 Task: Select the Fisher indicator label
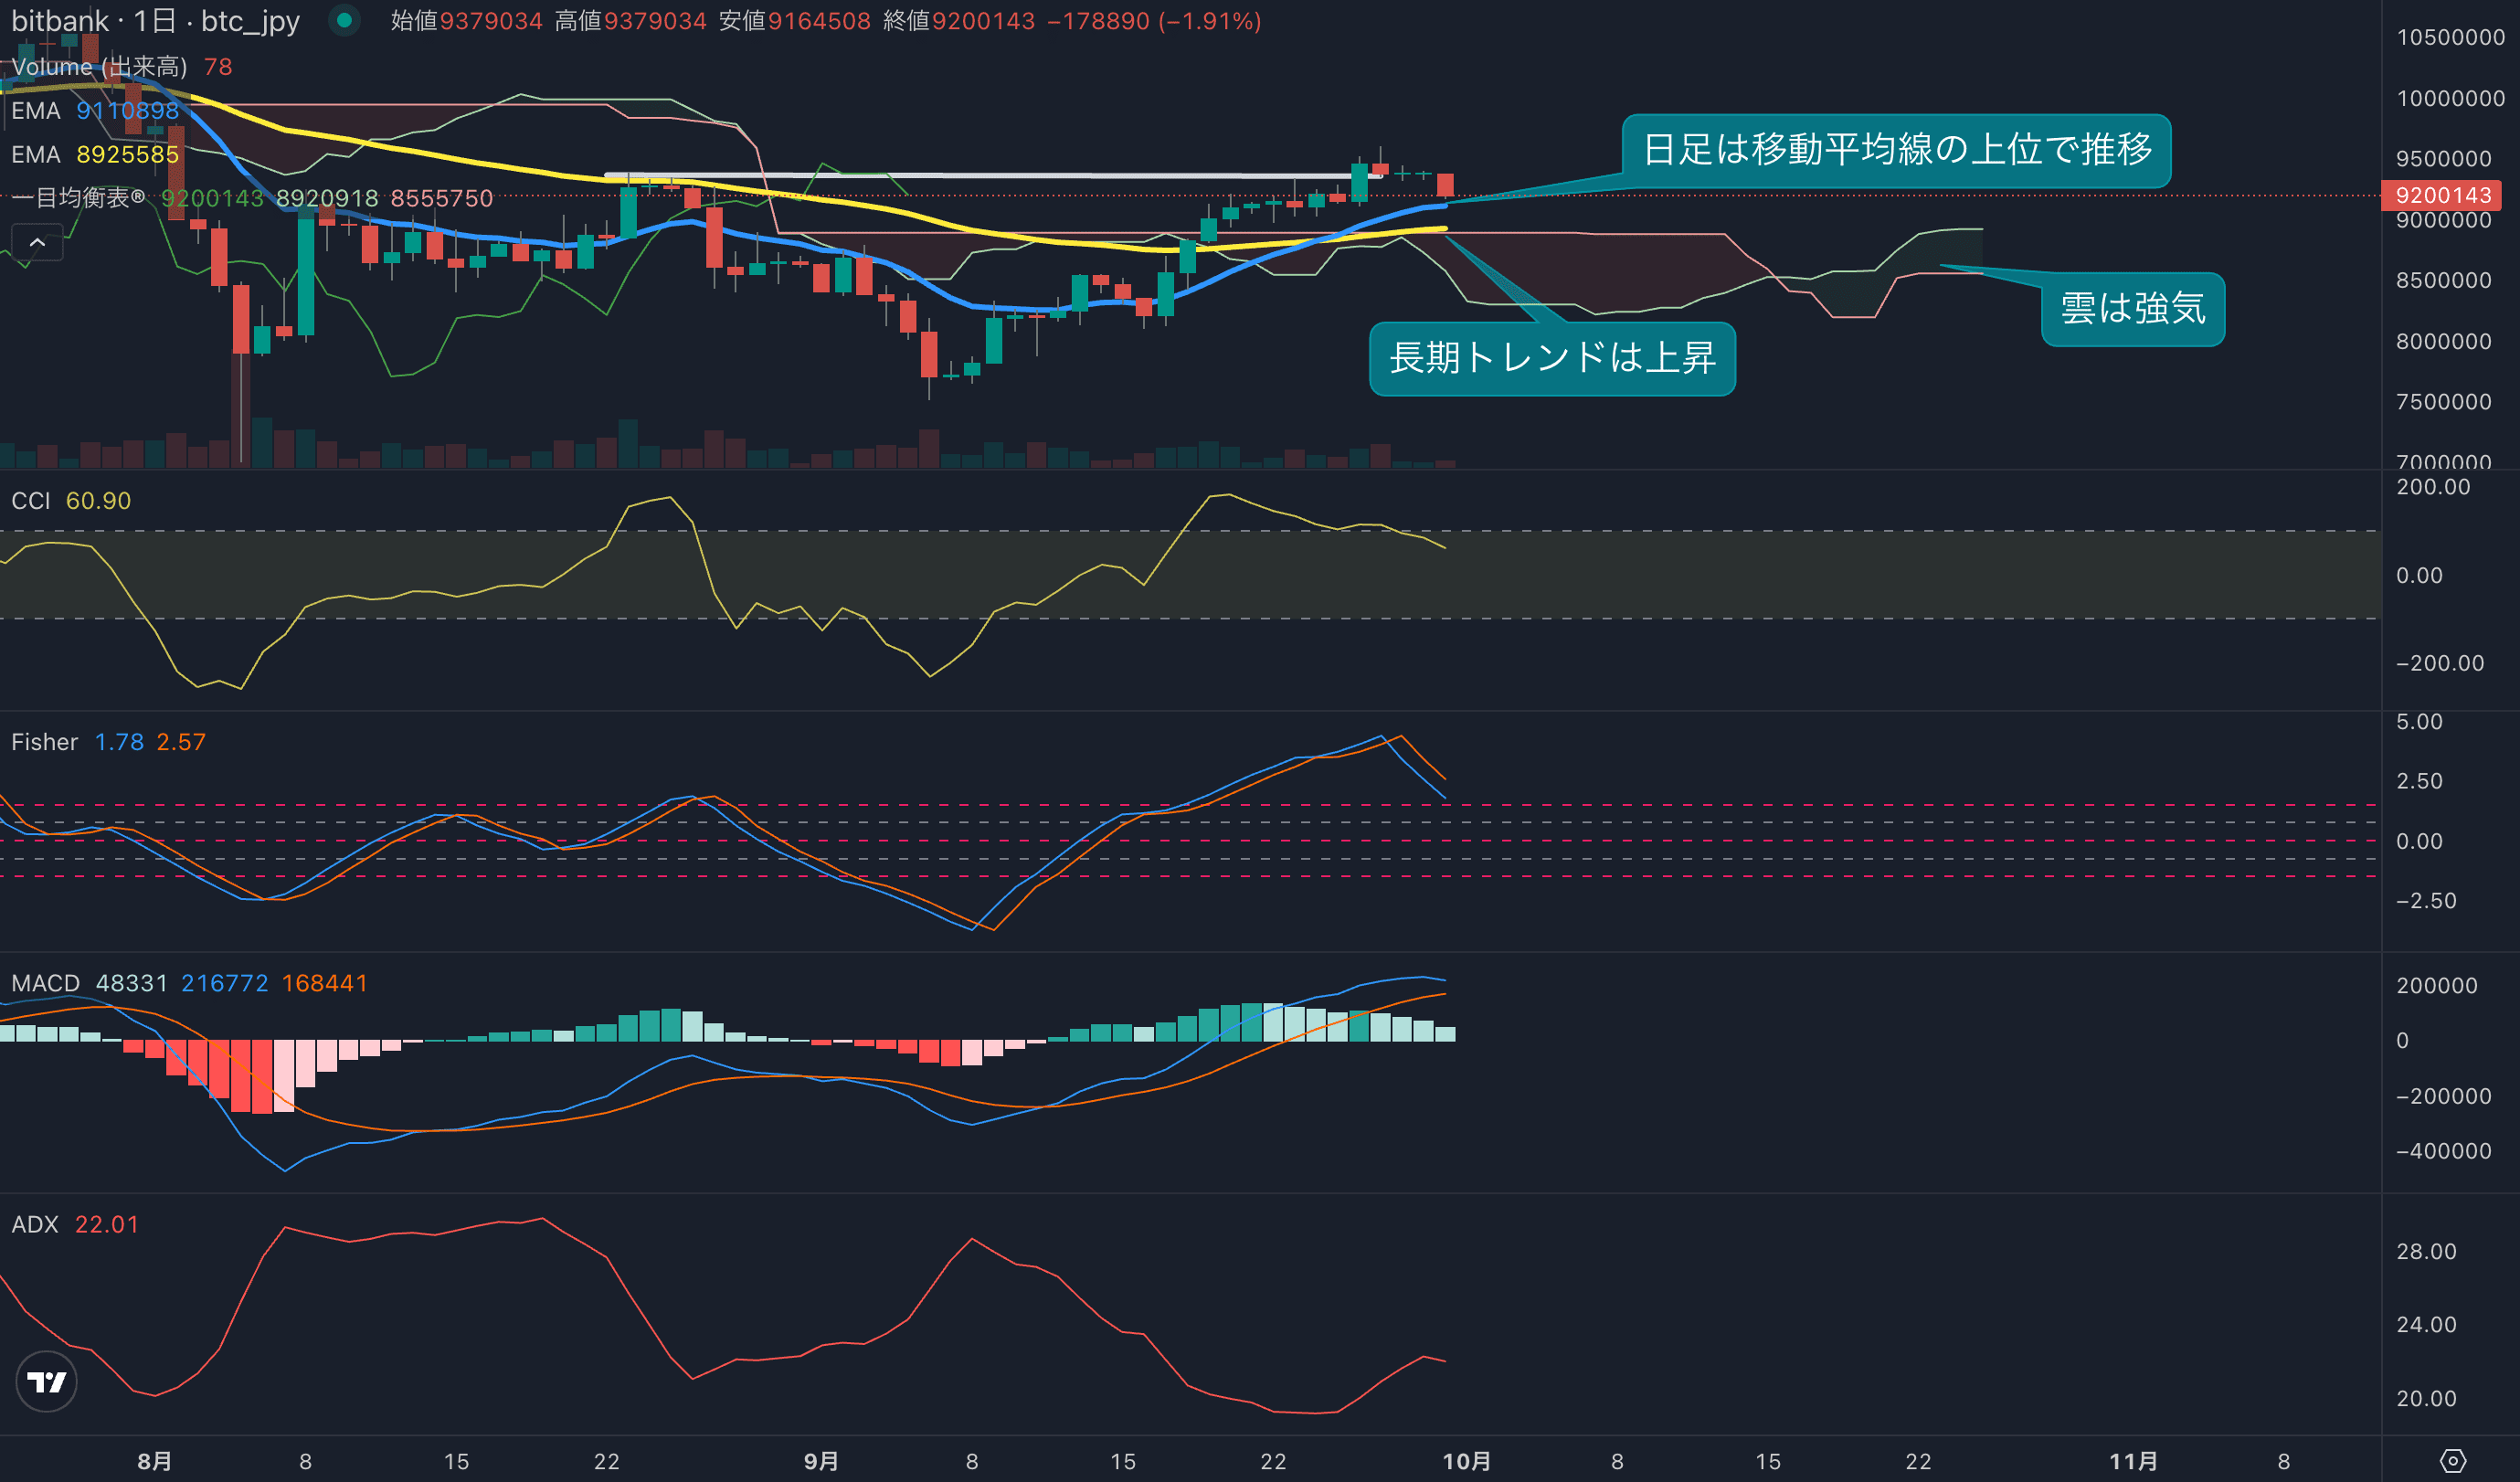44,742
